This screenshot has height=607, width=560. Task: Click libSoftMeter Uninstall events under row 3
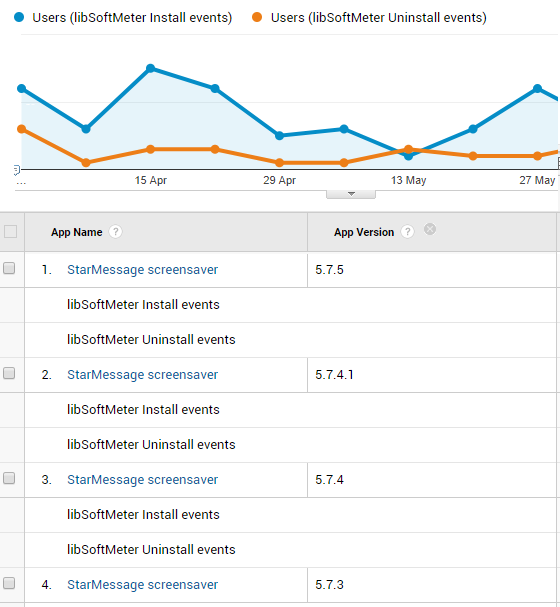tap(151, 549)
